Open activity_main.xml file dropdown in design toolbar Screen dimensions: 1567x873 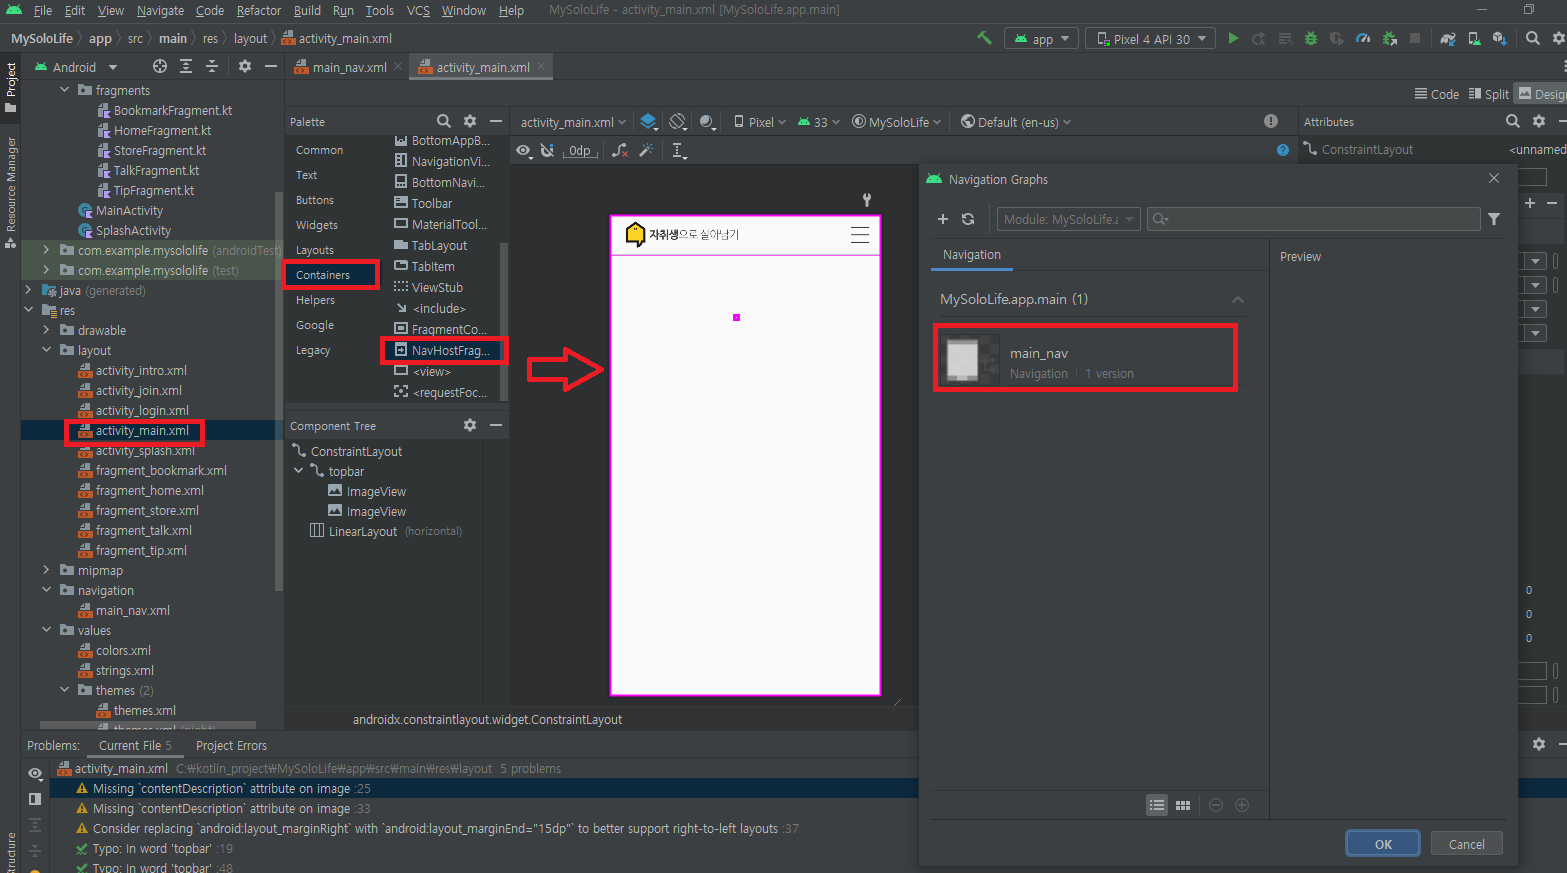(x=573, y=122)
